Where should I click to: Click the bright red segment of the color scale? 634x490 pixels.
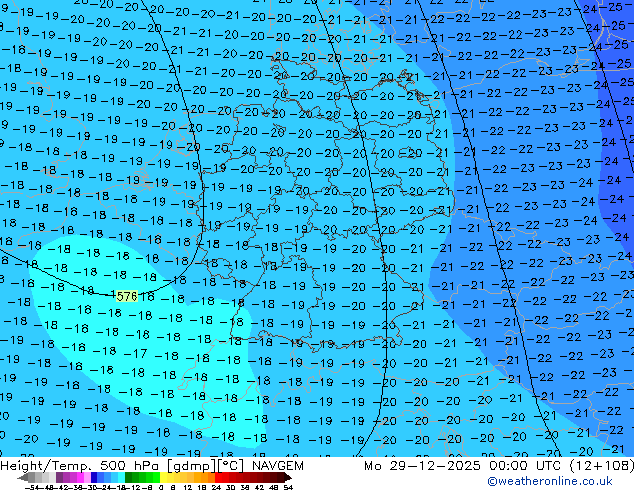(x=218, y=477)
